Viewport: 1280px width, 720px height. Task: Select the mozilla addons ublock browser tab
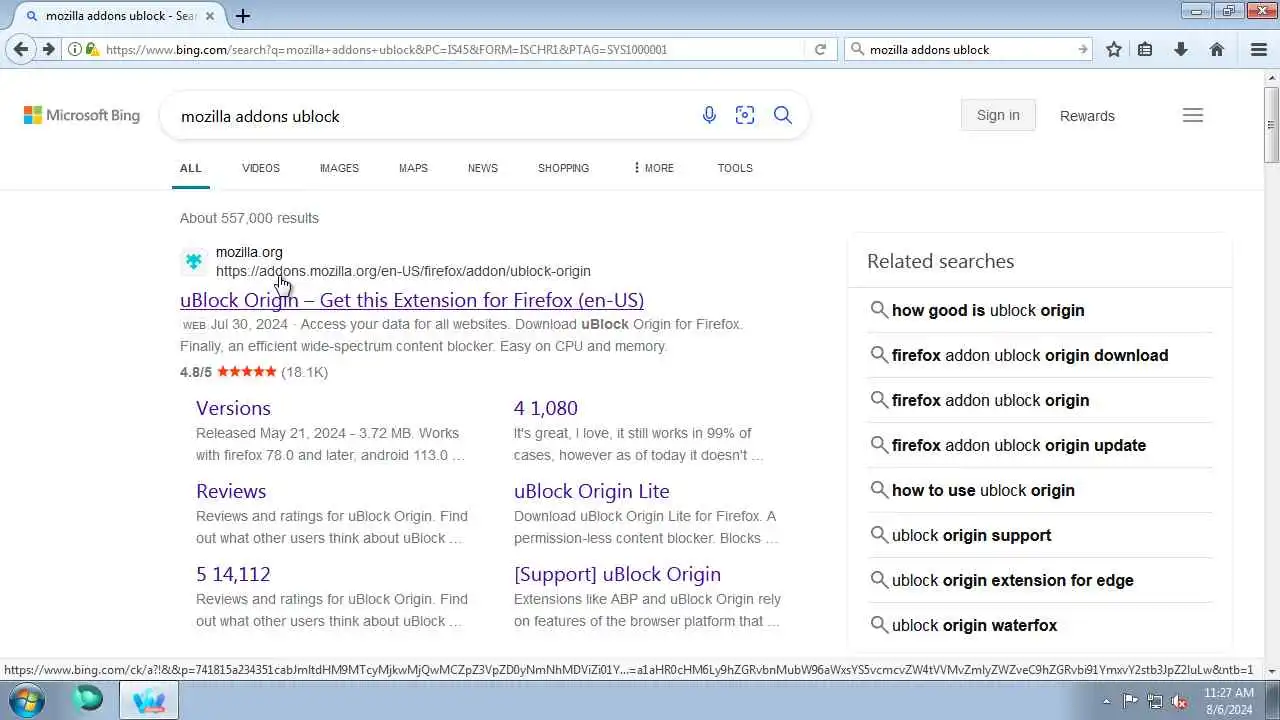(118, 16)
